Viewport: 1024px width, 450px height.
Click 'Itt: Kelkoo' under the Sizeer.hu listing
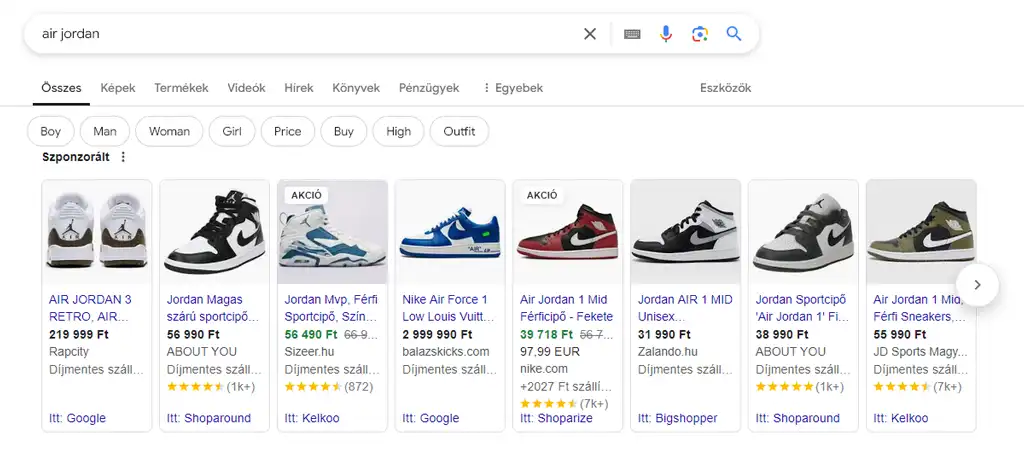pyautogui.click(x=312, y=418)
